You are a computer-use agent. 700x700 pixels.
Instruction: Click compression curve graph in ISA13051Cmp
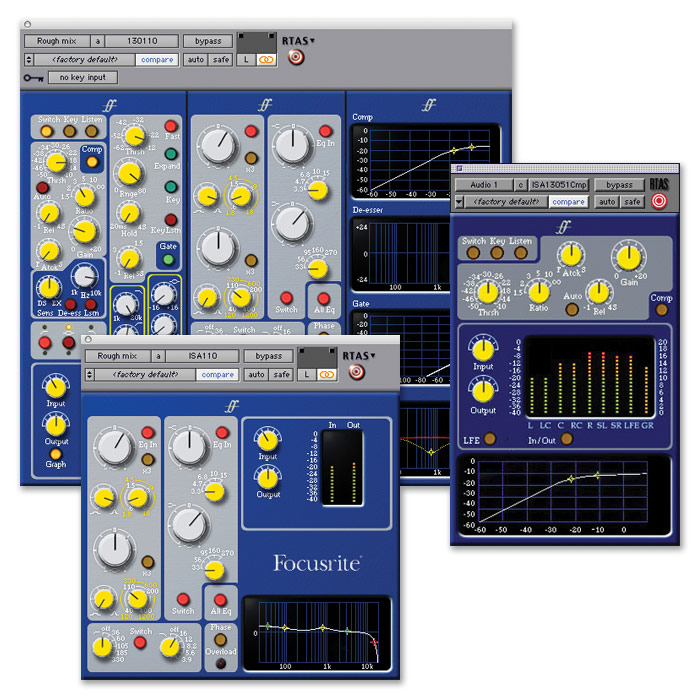click(564, 495)
